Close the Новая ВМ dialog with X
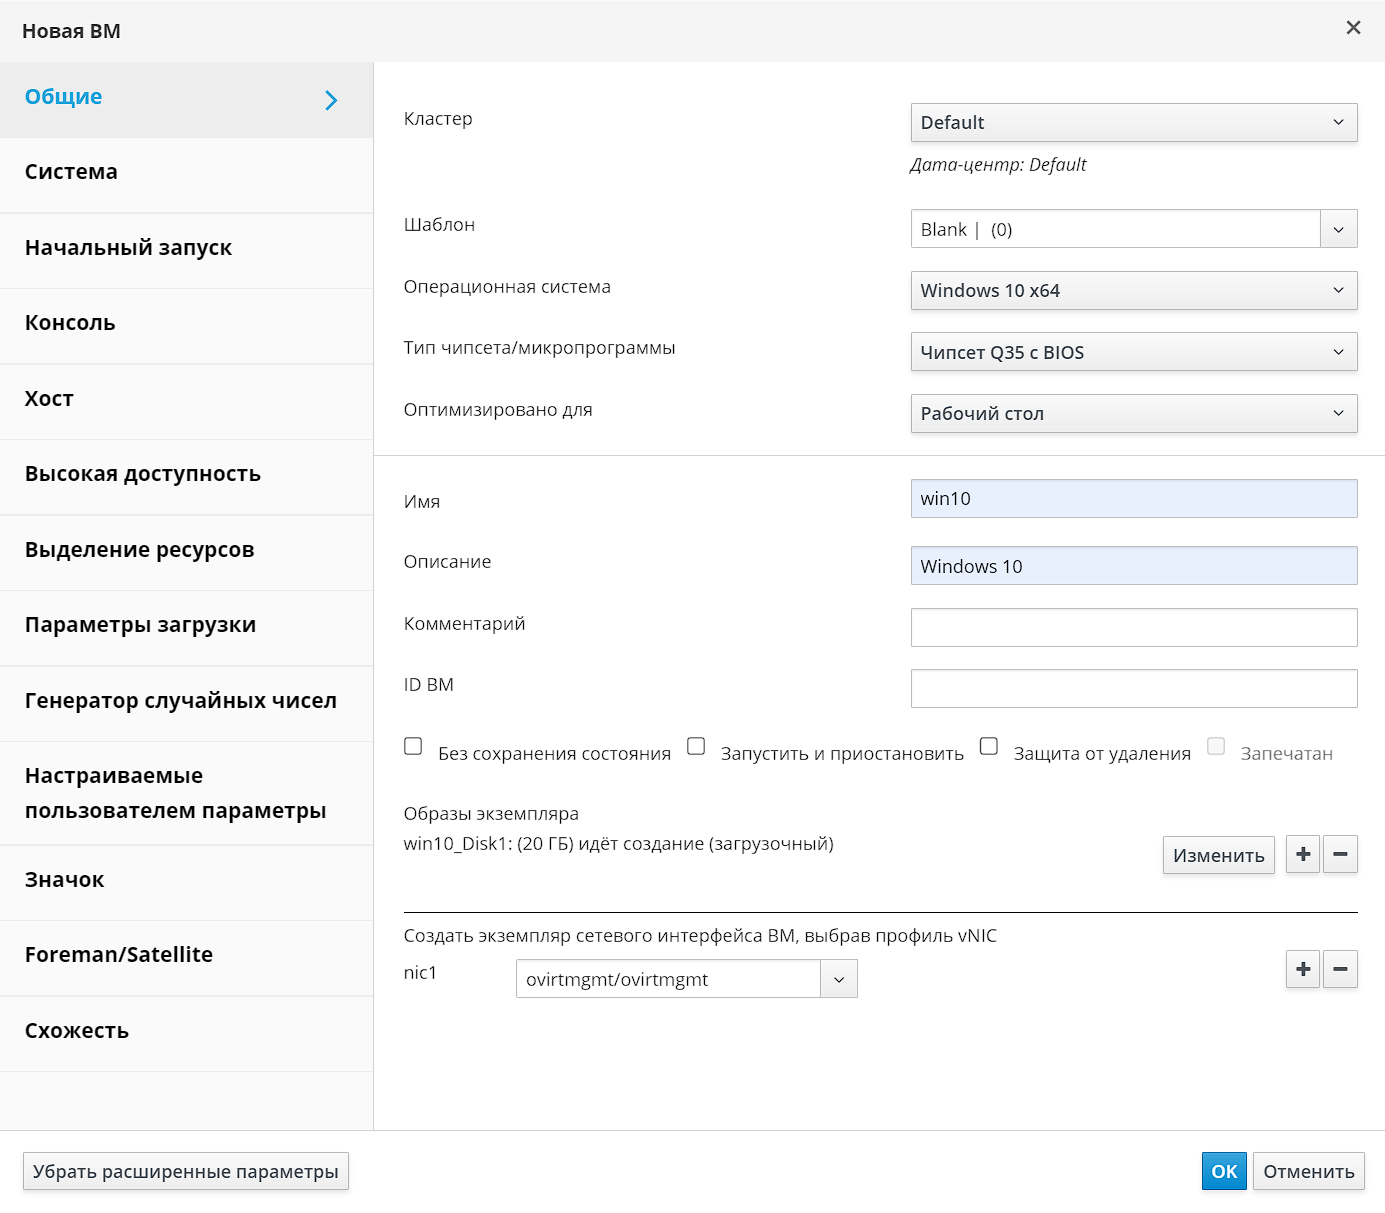Screen dimensions: 1385x1213 tap(1353, 28)
